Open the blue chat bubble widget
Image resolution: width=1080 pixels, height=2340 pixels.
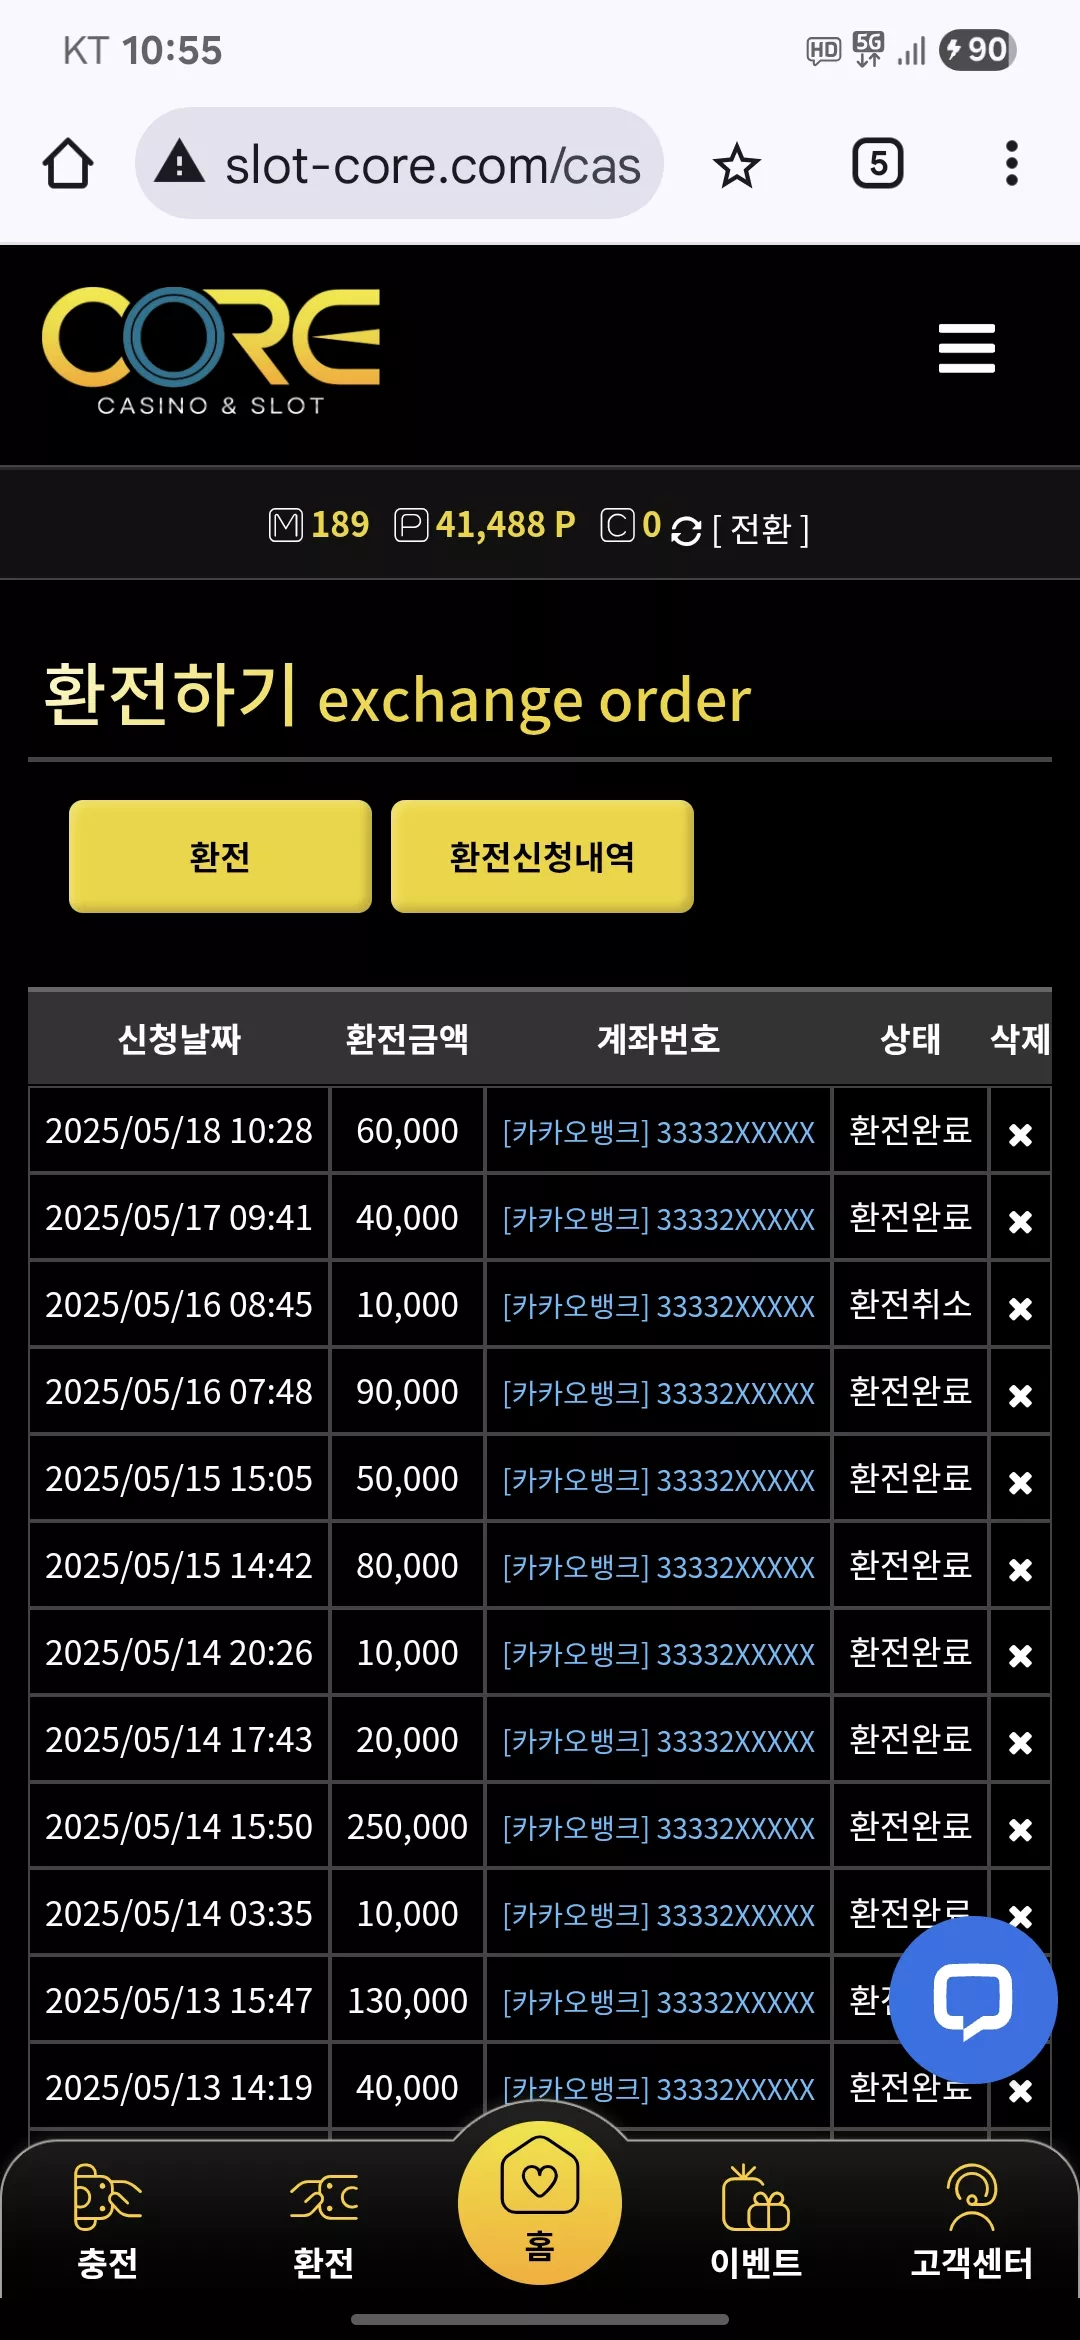coord(973,2000)
